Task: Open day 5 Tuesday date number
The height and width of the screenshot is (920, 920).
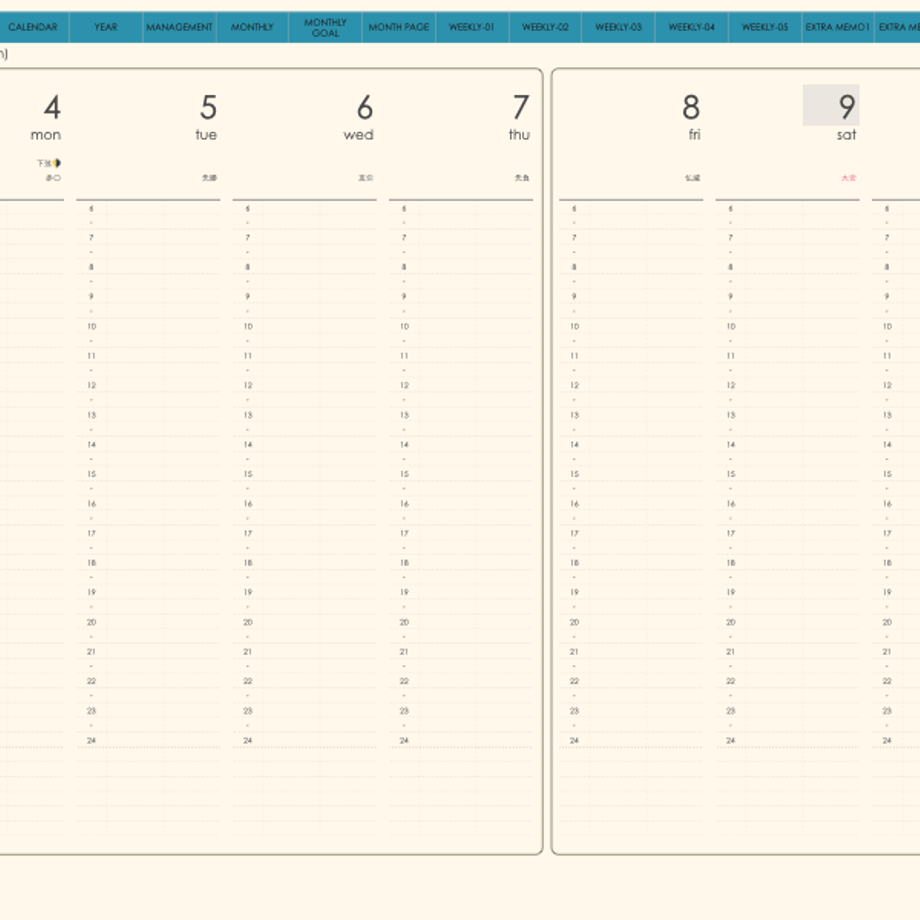Action: [x=209, y=107]
